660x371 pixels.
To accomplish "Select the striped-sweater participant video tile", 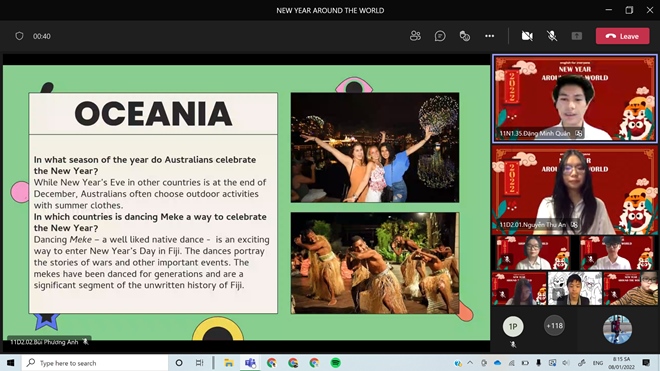I will point(630,288).
